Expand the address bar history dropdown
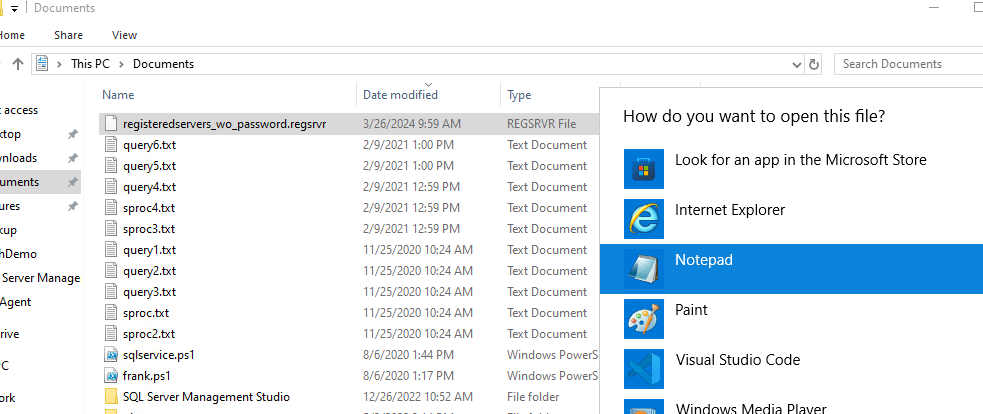 (x=796, y=64)
